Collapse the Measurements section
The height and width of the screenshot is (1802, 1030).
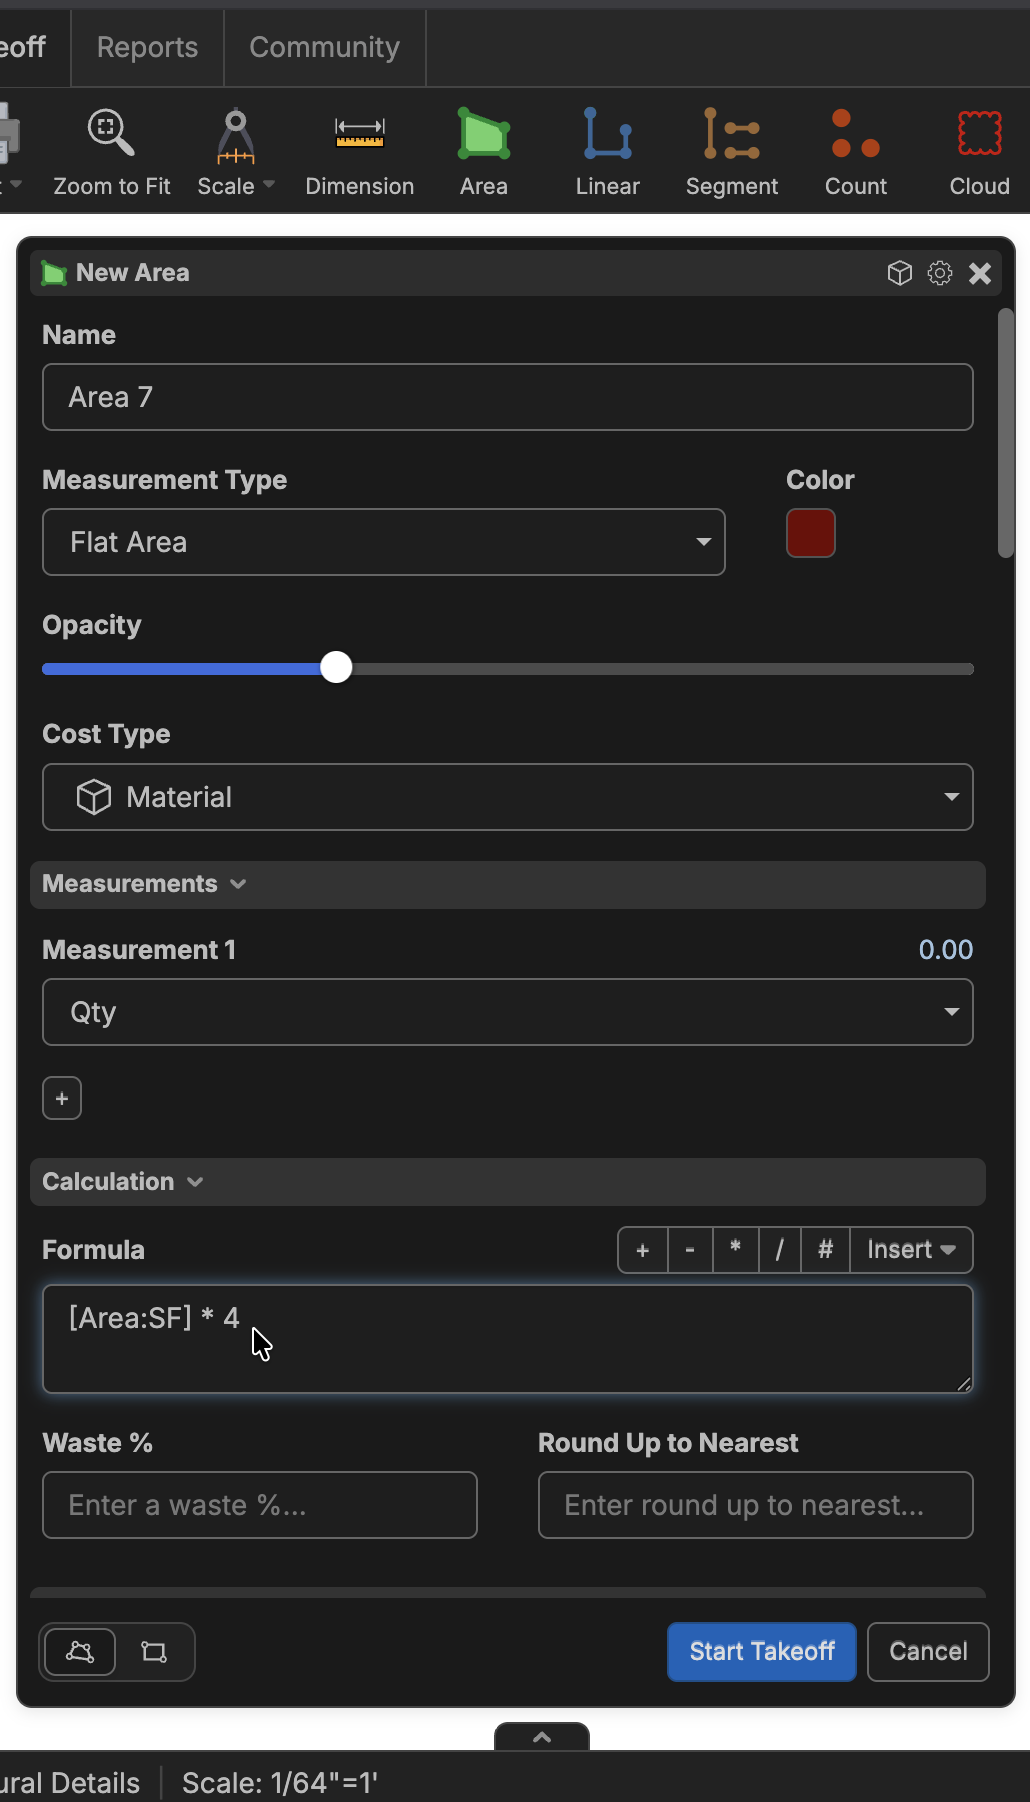coord(144,884)
